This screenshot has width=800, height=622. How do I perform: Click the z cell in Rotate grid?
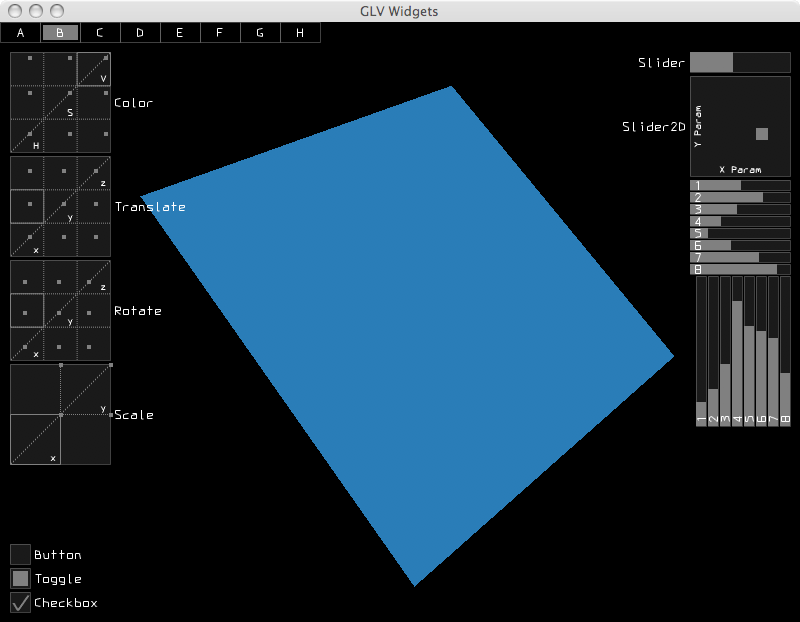coord(94,277)
